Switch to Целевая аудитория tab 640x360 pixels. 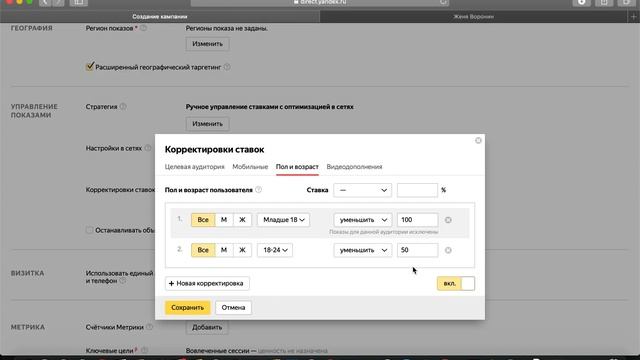click(x=195, y=167)
